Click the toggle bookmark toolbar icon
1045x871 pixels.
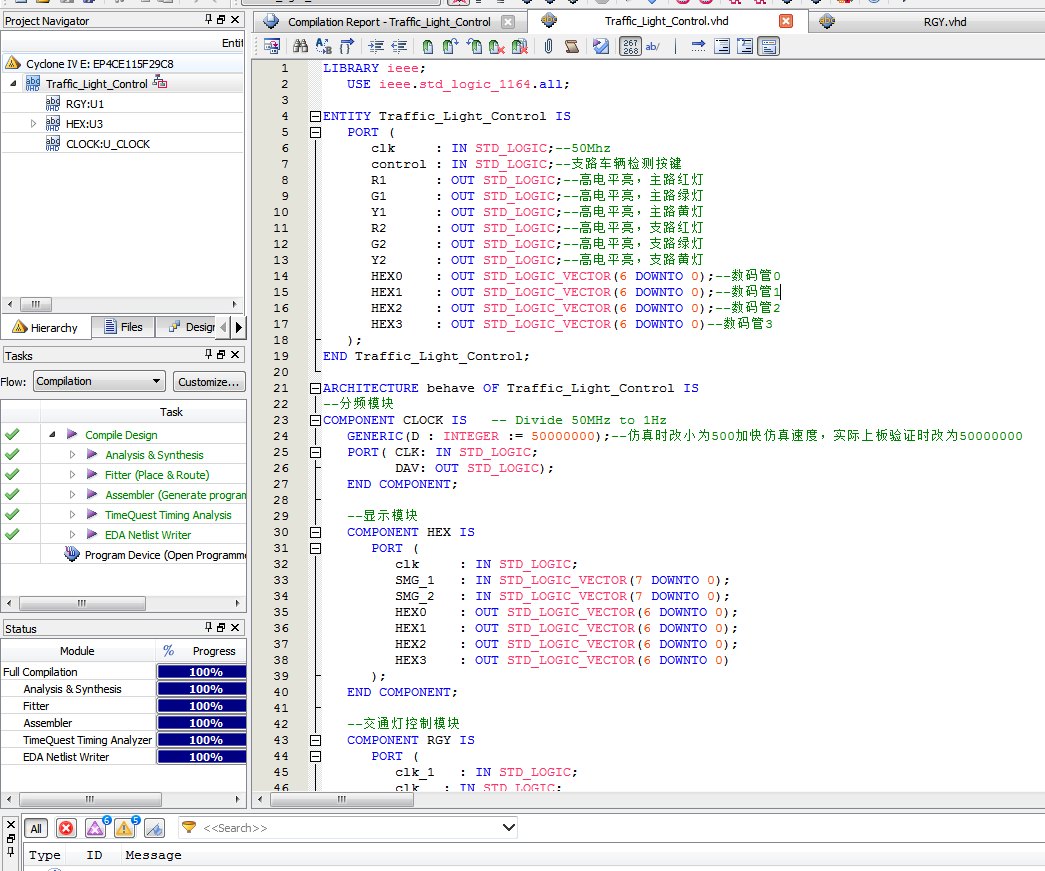pos(427,46)
